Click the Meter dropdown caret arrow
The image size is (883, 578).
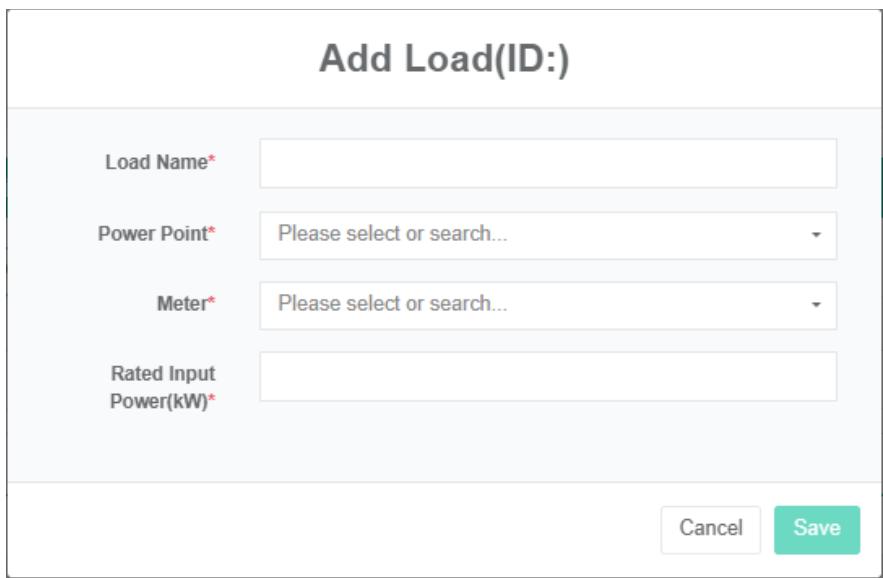[x=816, y=306]
